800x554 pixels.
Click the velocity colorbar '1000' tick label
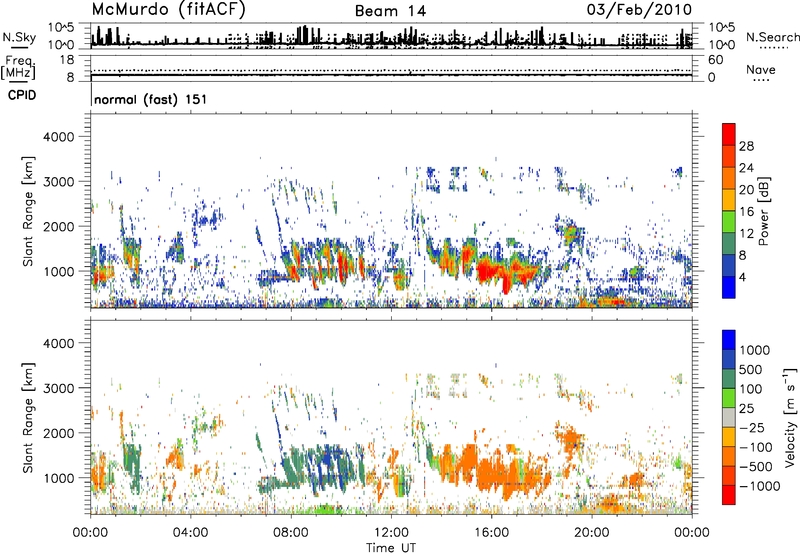point(755,350)
